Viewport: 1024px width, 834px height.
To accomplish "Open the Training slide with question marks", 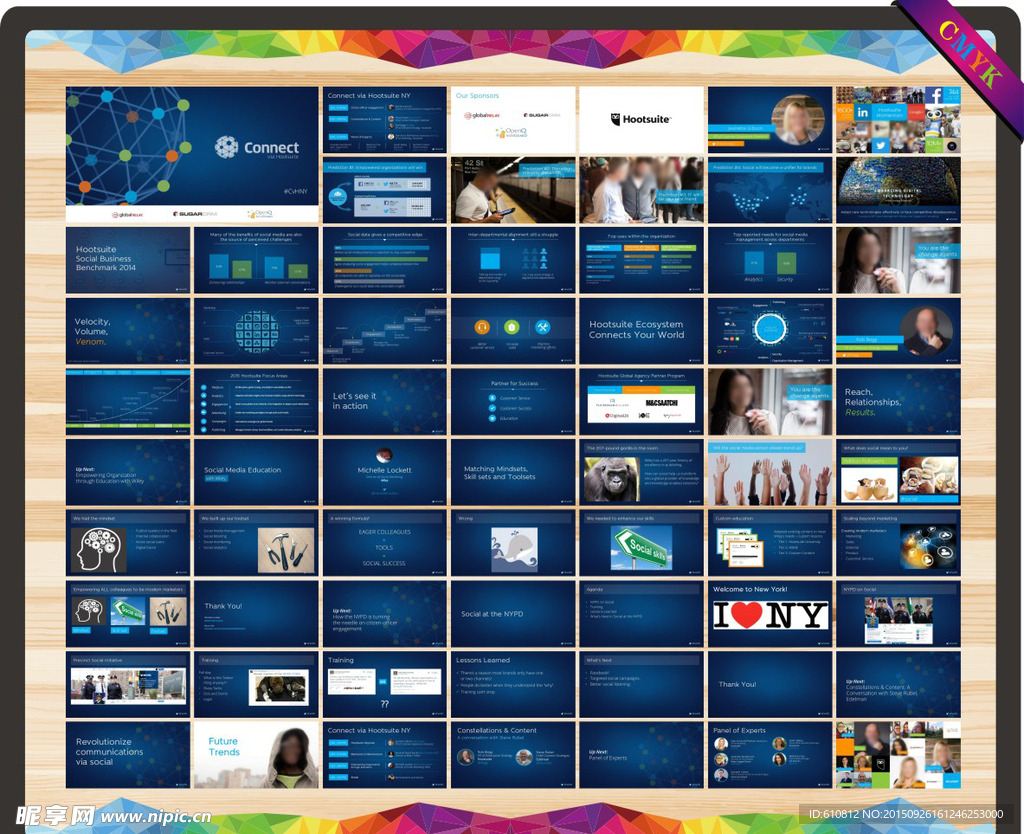I will pos(385,684).
